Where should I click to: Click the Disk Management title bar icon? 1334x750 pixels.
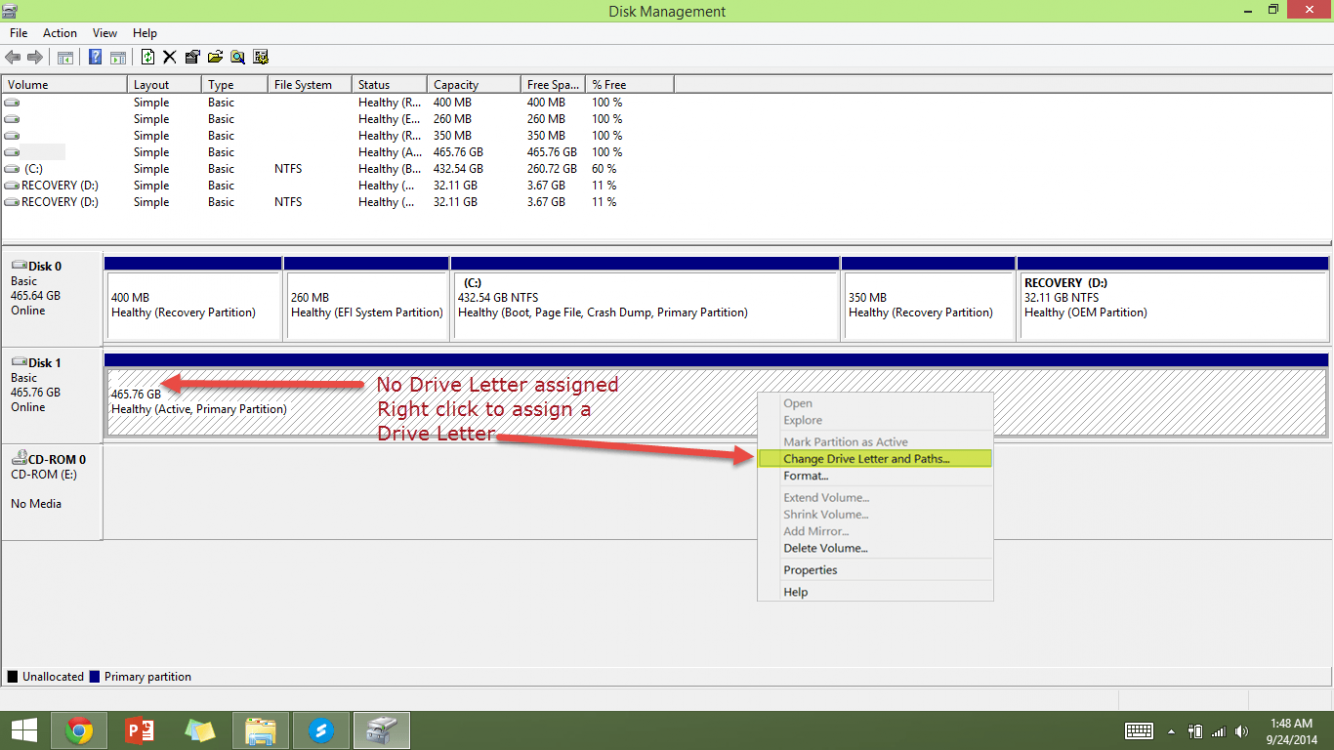(x=11, y=11)
